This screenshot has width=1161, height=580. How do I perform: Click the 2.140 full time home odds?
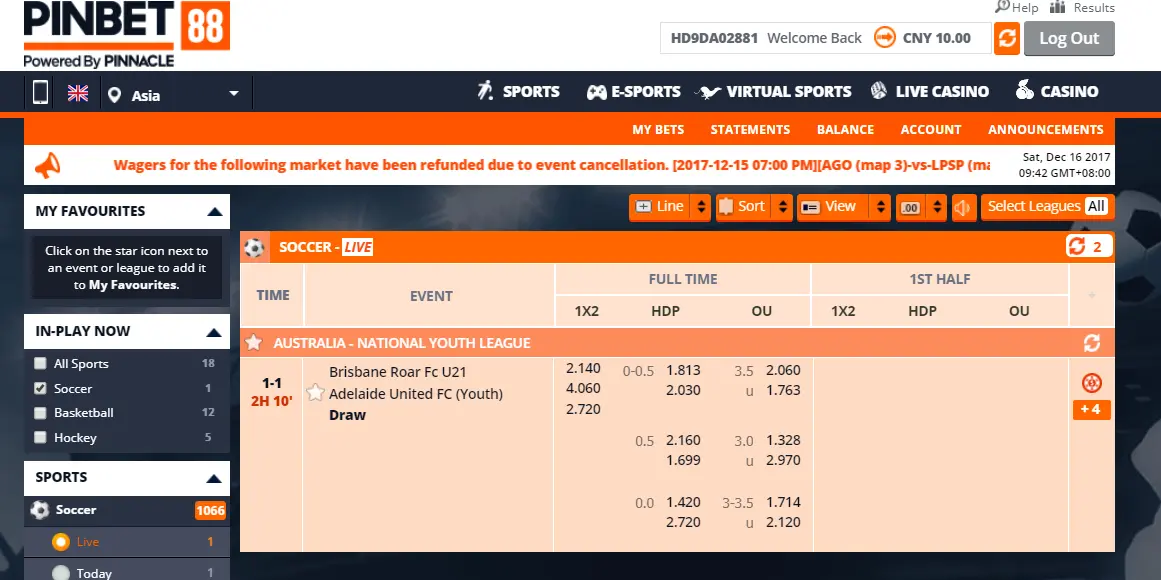pos(582,370)
